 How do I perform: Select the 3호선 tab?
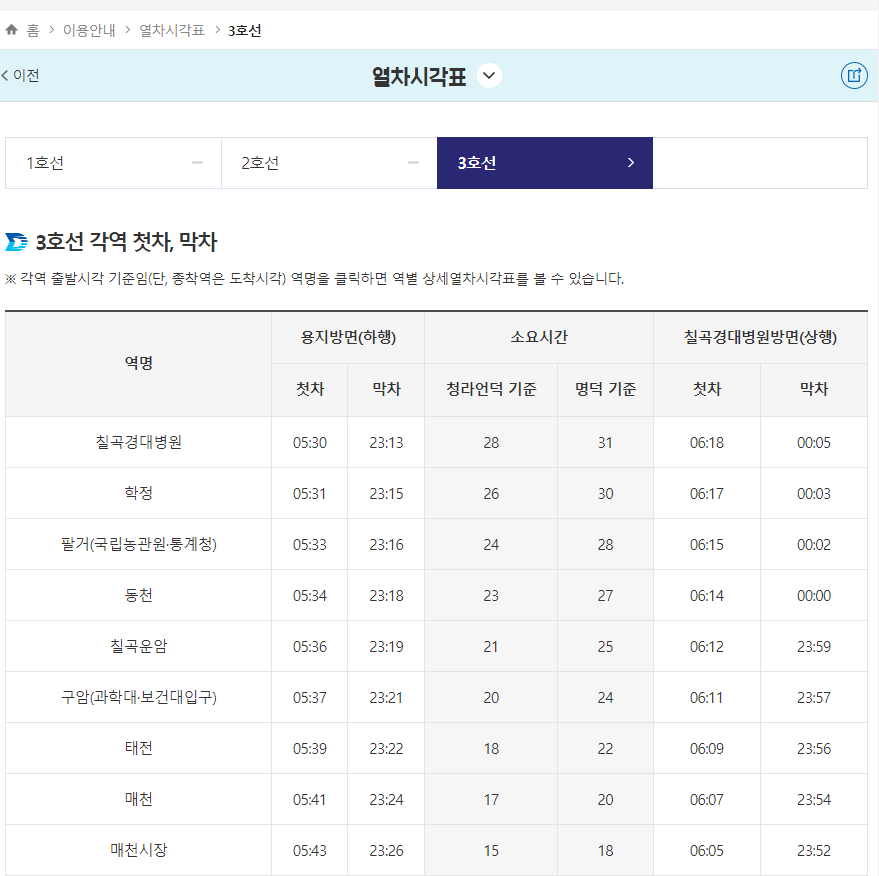coord(545,163)
